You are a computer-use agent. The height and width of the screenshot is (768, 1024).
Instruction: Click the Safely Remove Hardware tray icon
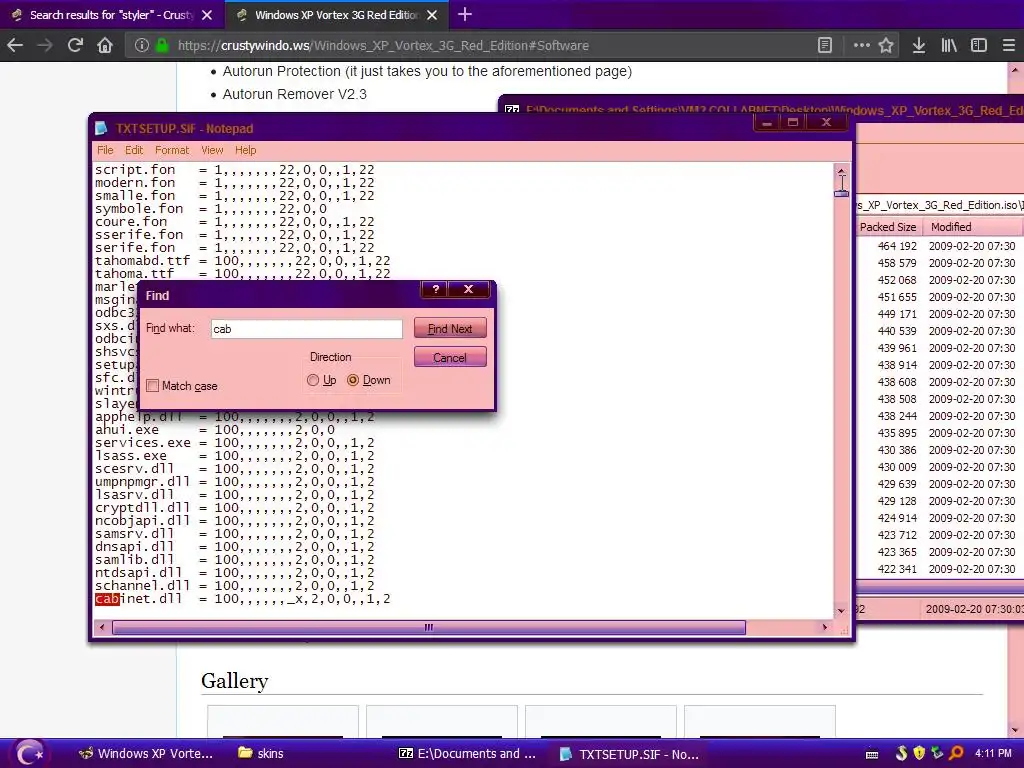click(x=937, y=754)
